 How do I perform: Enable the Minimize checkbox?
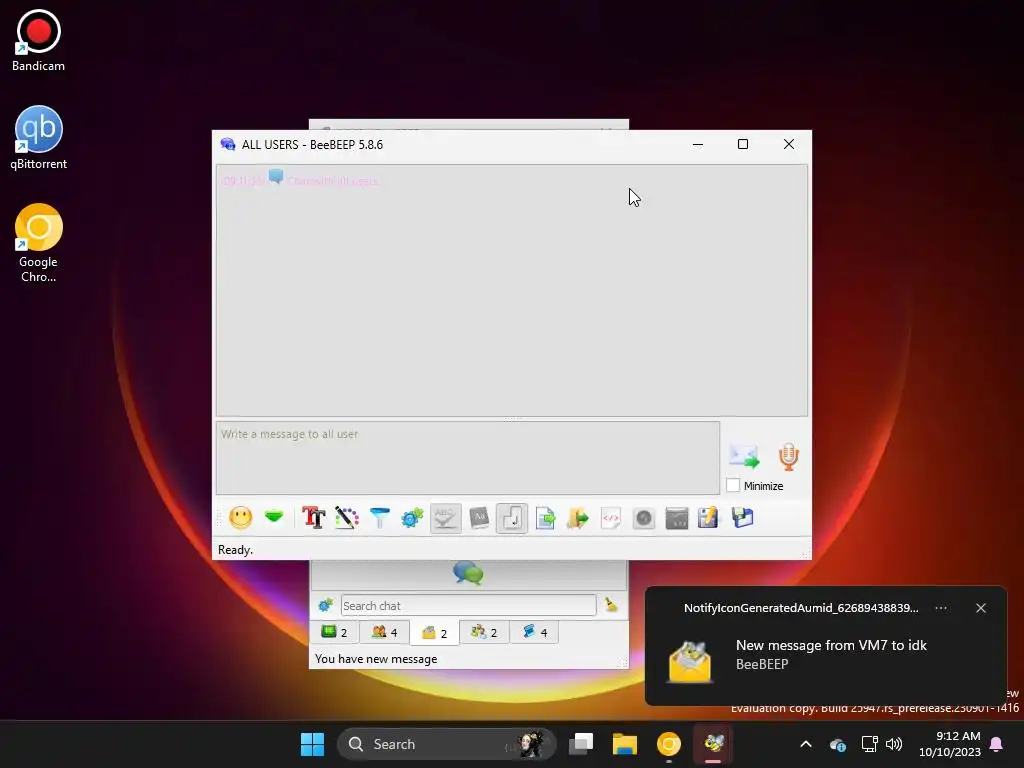pyautogui.click(x=733, y=485)
